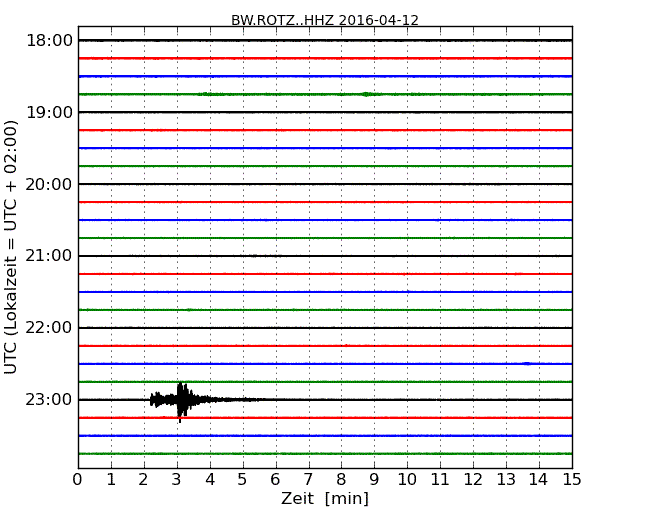Select the 21:00 y-axis tick label
The image size is (650, 520).
click(49, 256)
